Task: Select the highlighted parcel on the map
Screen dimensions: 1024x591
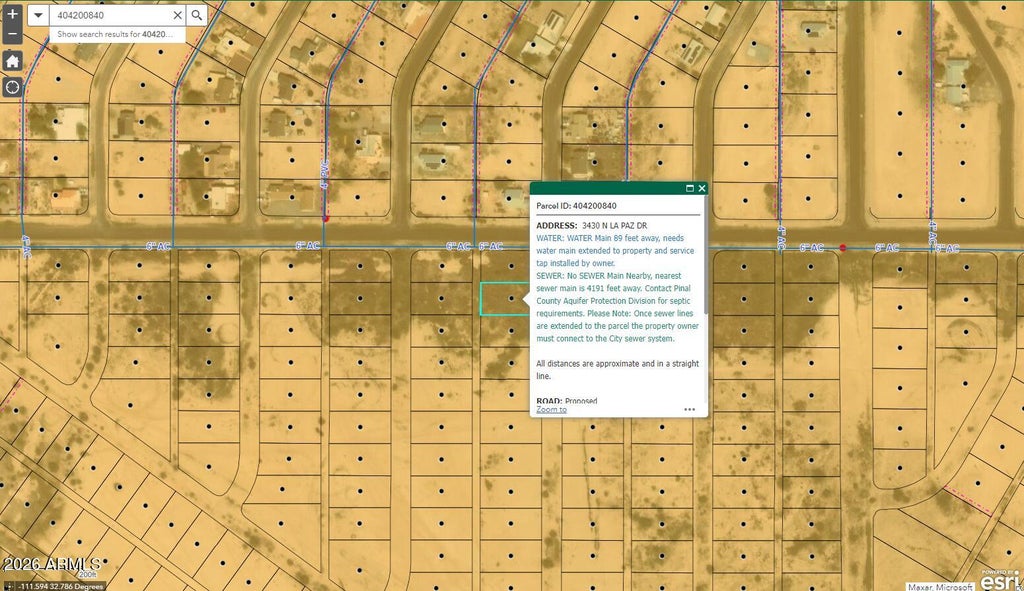Action: (504, 299)
